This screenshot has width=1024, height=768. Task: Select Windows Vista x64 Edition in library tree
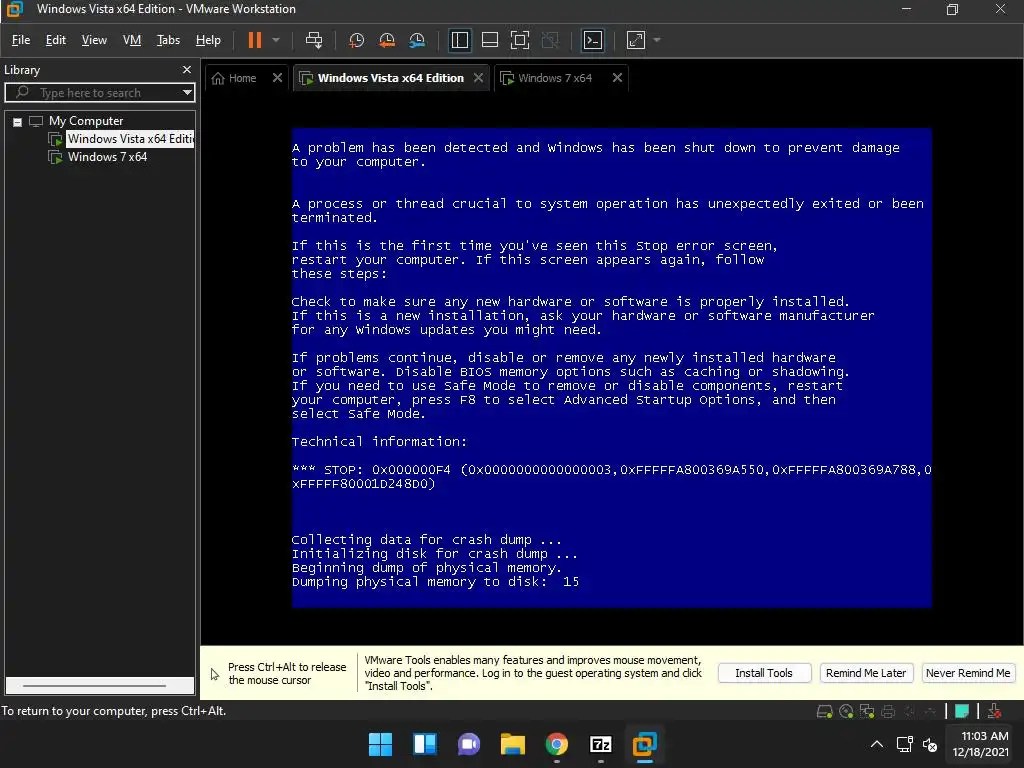point(130,138)
